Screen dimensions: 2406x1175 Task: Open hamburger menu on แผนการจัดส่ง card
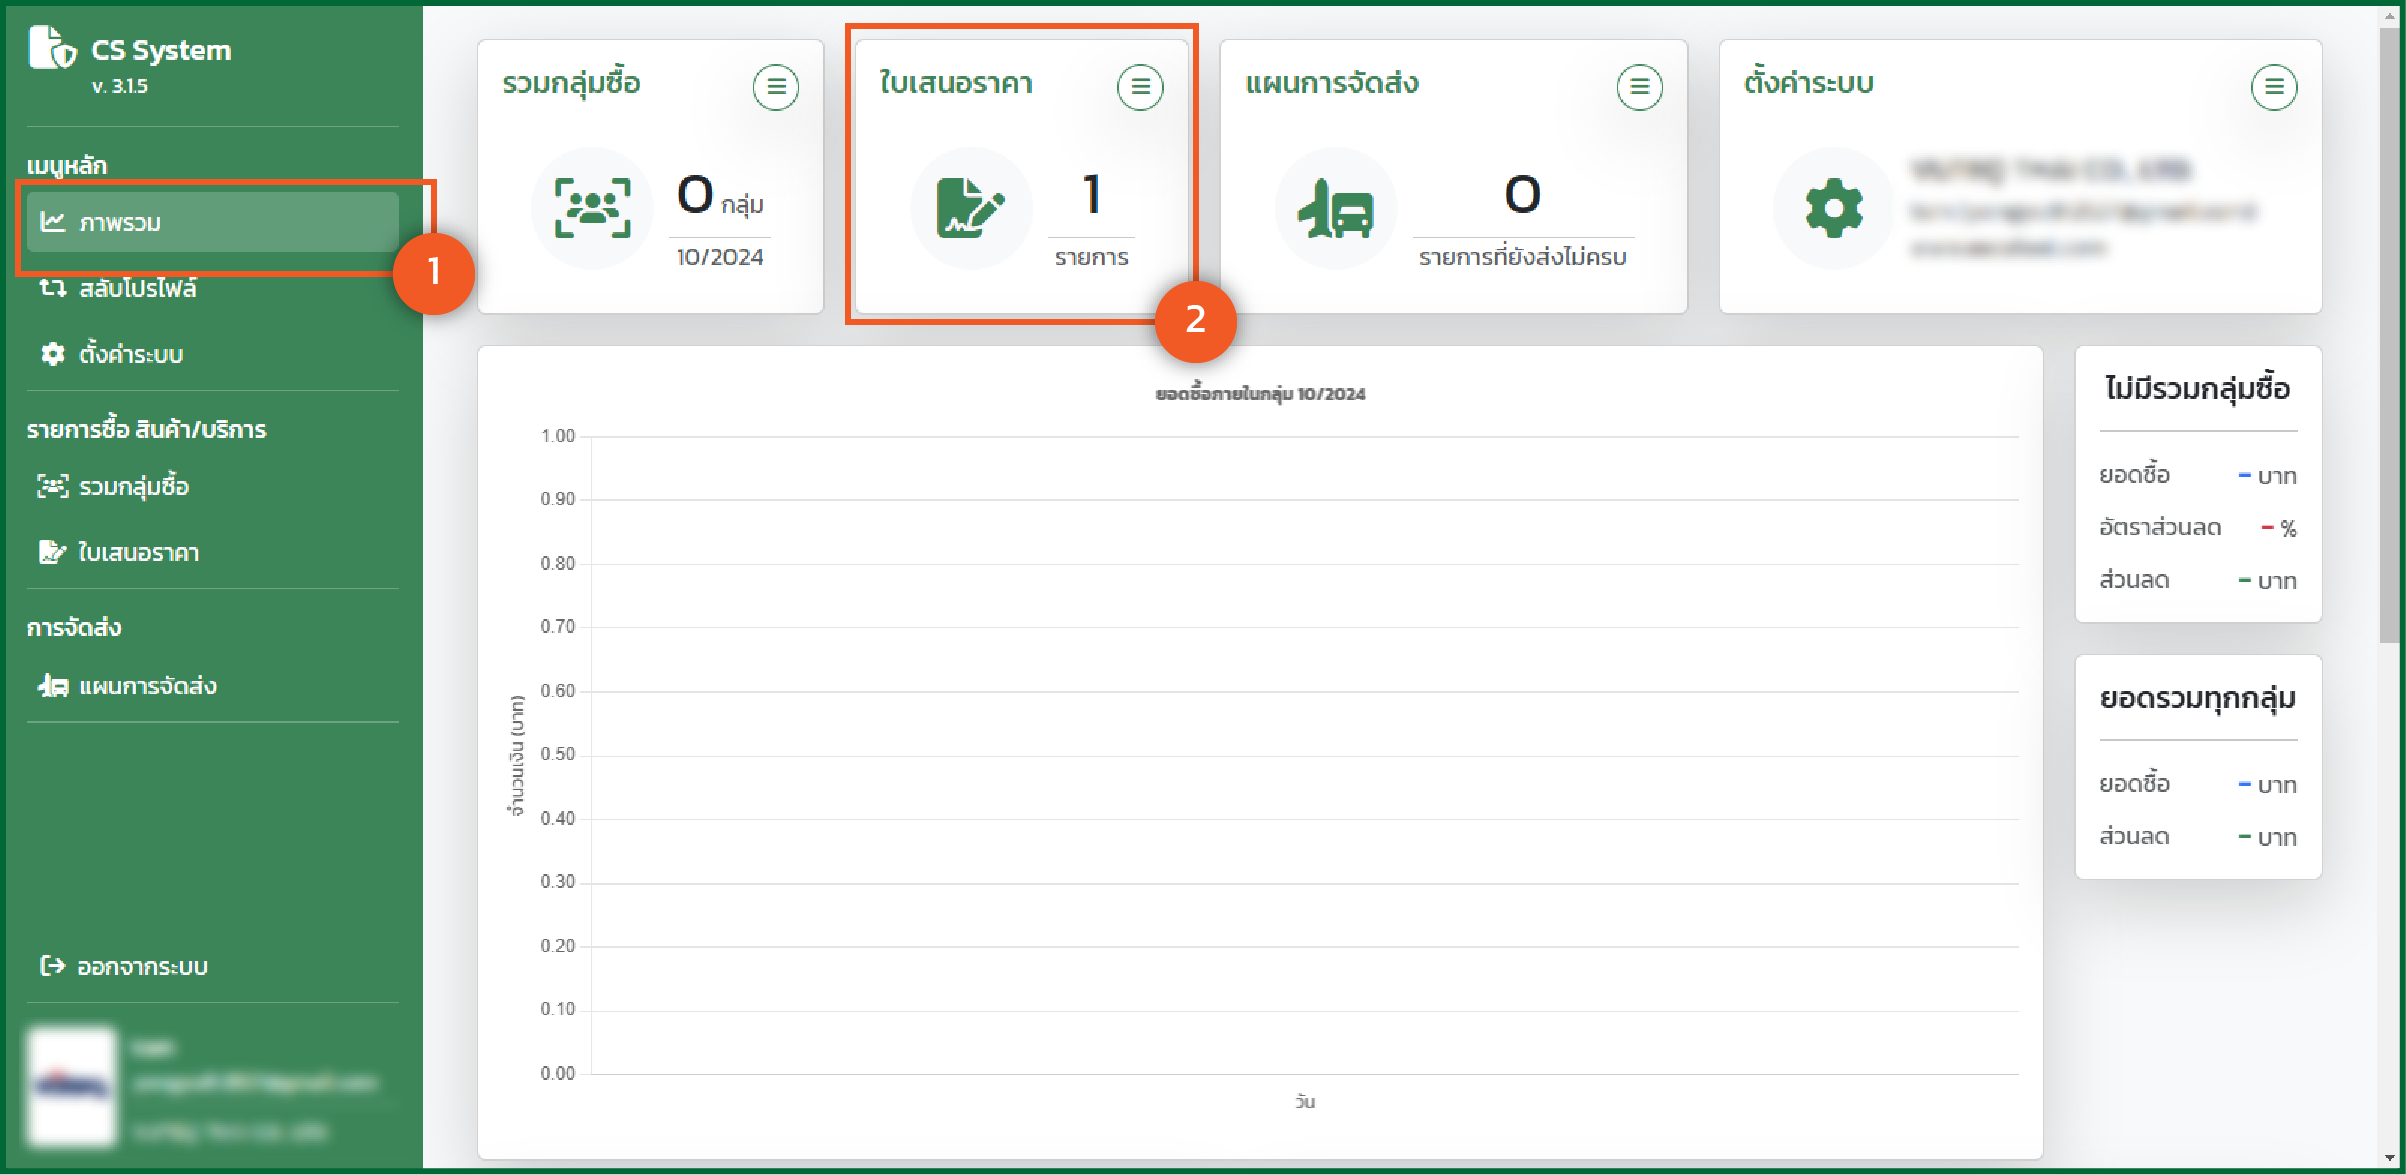click(1639, 87)
